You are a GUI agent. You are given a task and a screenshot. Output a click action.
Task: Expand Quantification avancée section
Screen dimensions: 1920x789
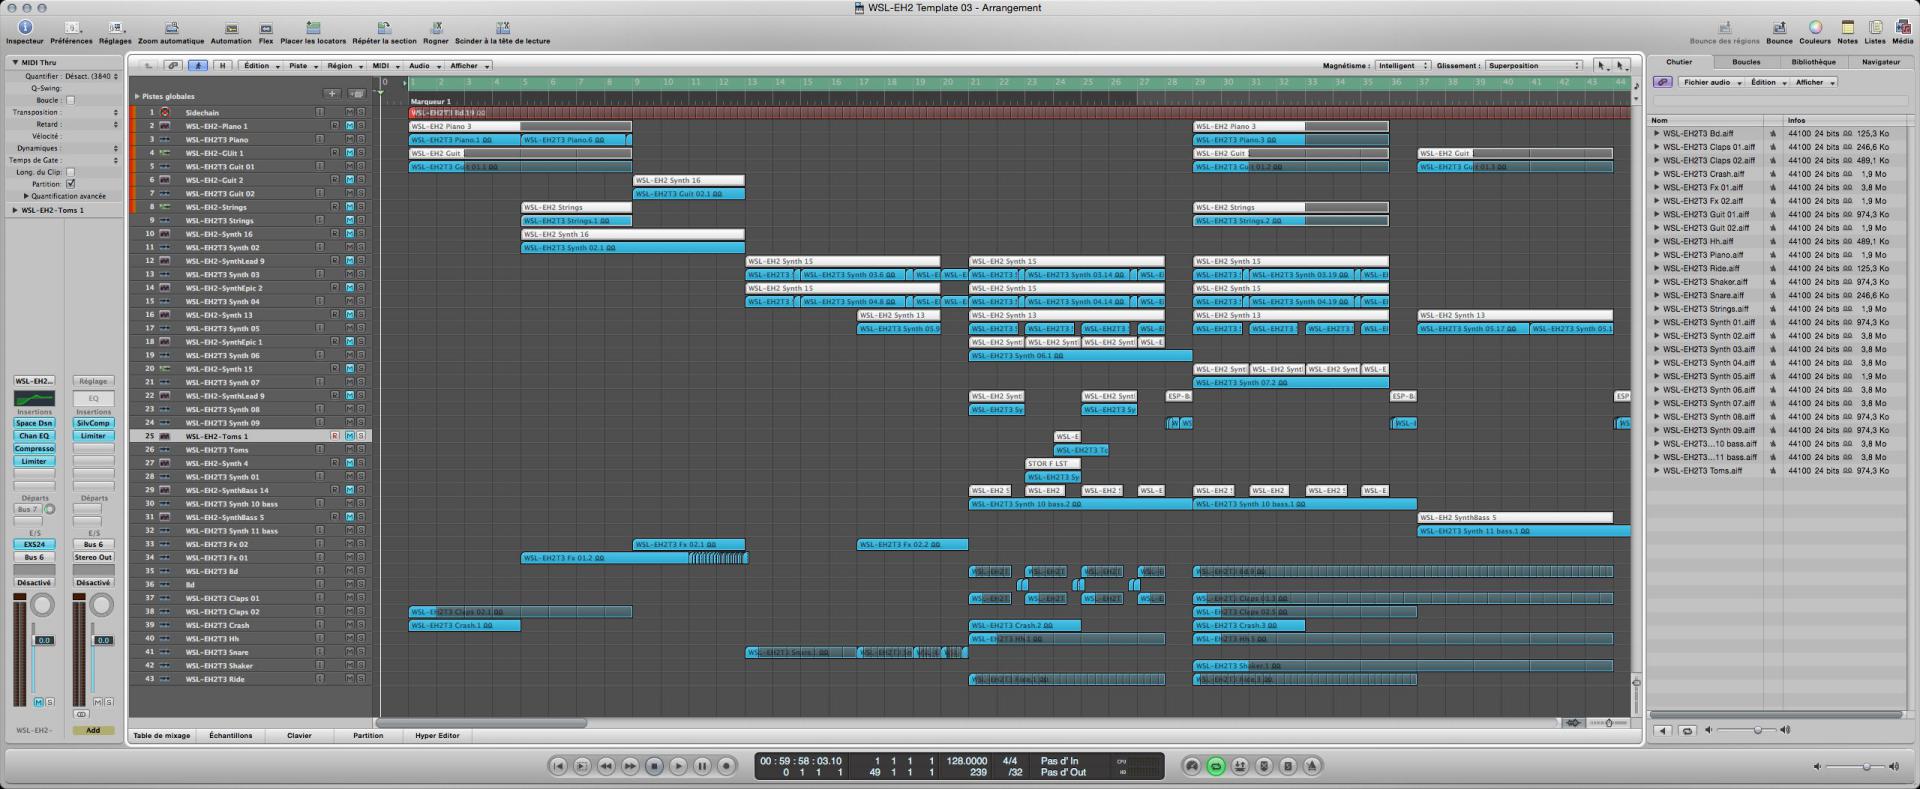click(x=27, y=196)
